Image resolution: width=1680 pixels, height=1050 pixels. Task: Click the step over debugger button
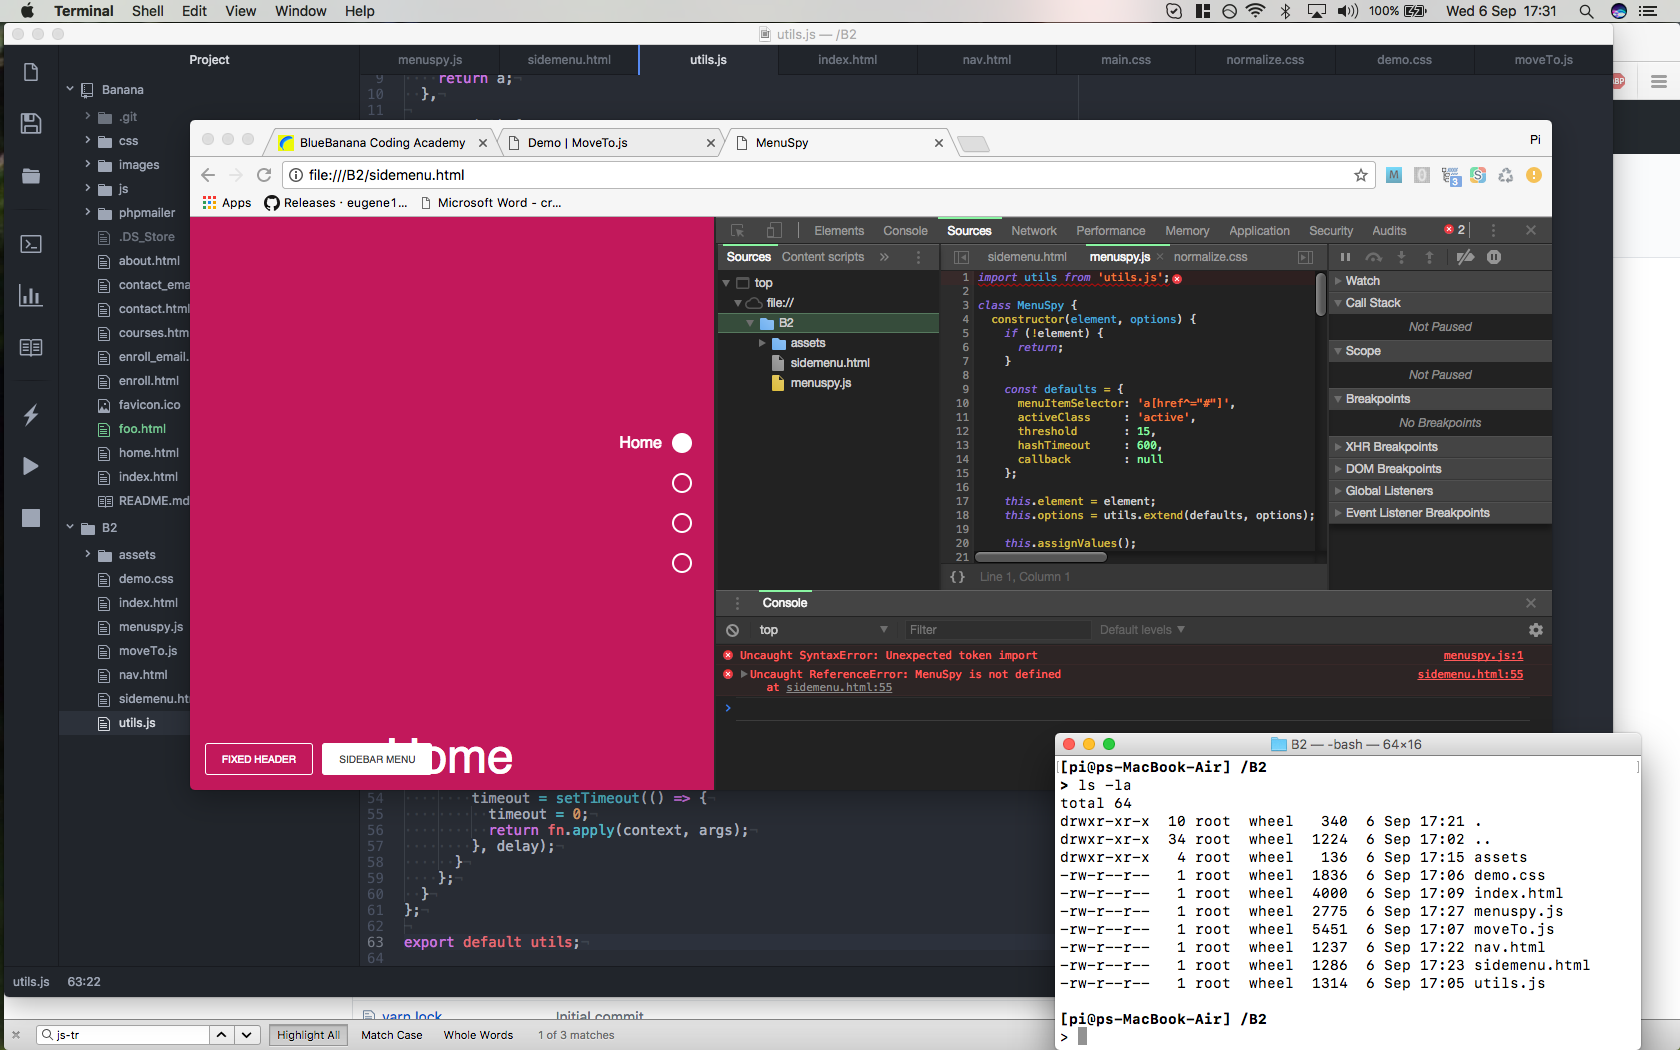[x=1374, y=258]
